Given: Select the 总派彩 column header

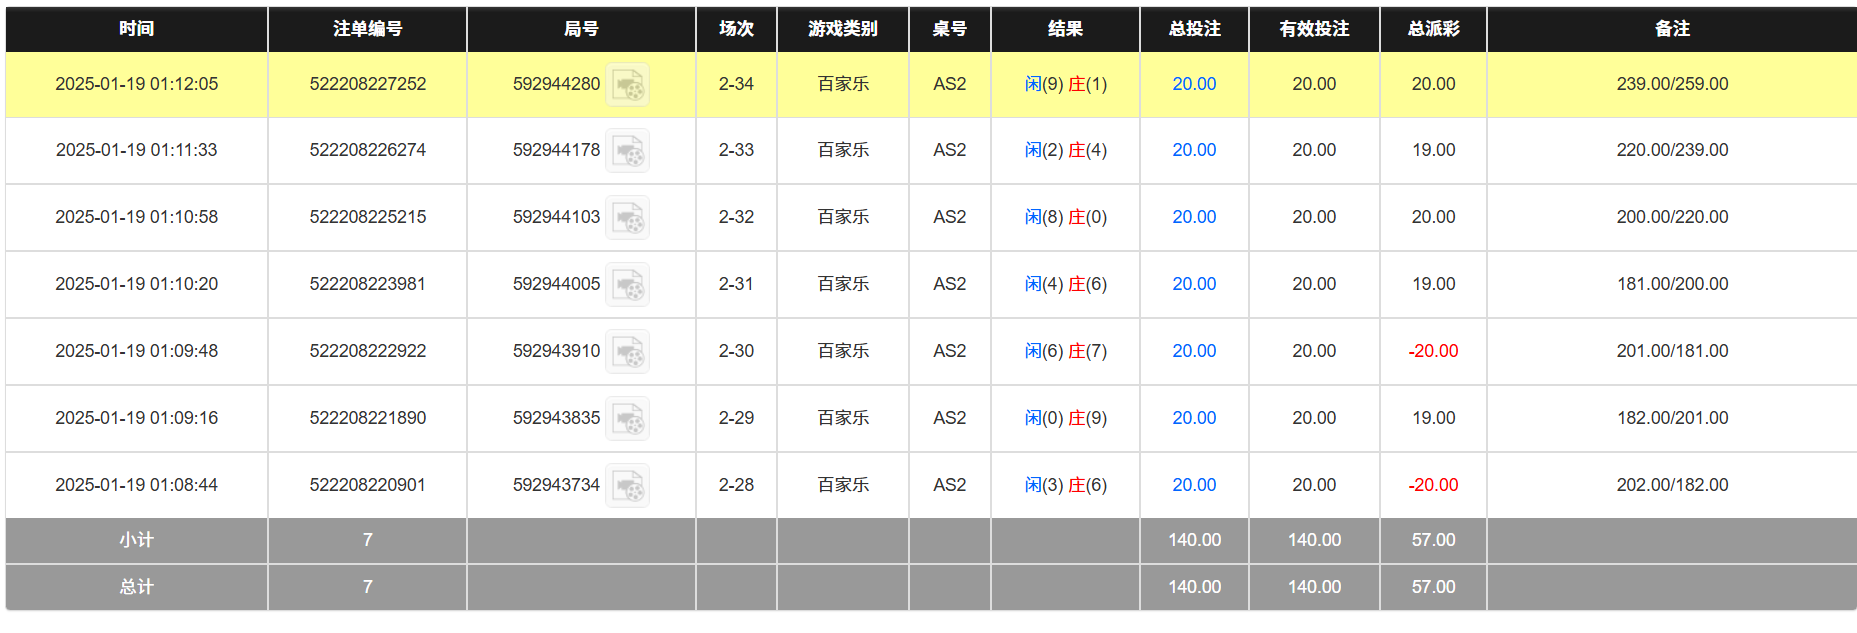Looking at the screenshot, I should [x=1433, y=29].
